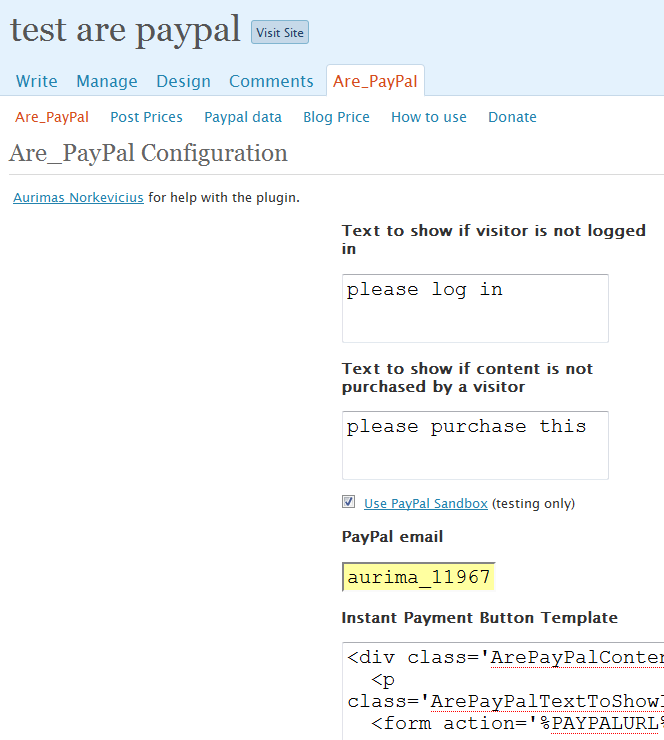The image size is (664, 740).
Task: Focus the 'please purchase this' text area
Action: click(x=475, y=446)
